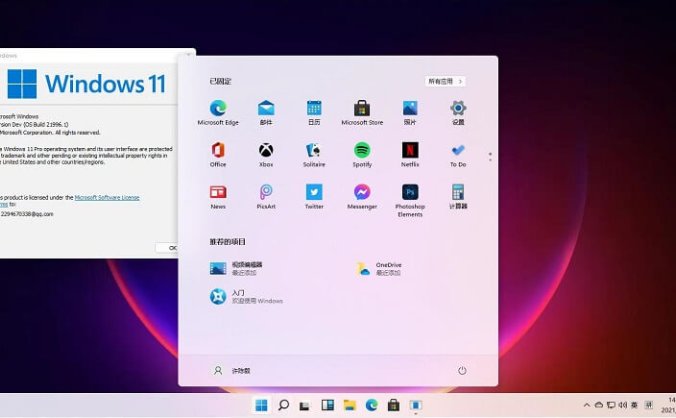
Task: Open the Widgets taskbar icon
Action: (328, 405)
